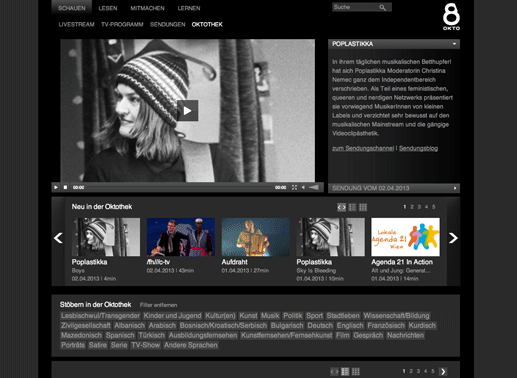This screenshot has height=378, width=517.
Task: Start the video with the center play button
Action: click(x=188, y=110)
